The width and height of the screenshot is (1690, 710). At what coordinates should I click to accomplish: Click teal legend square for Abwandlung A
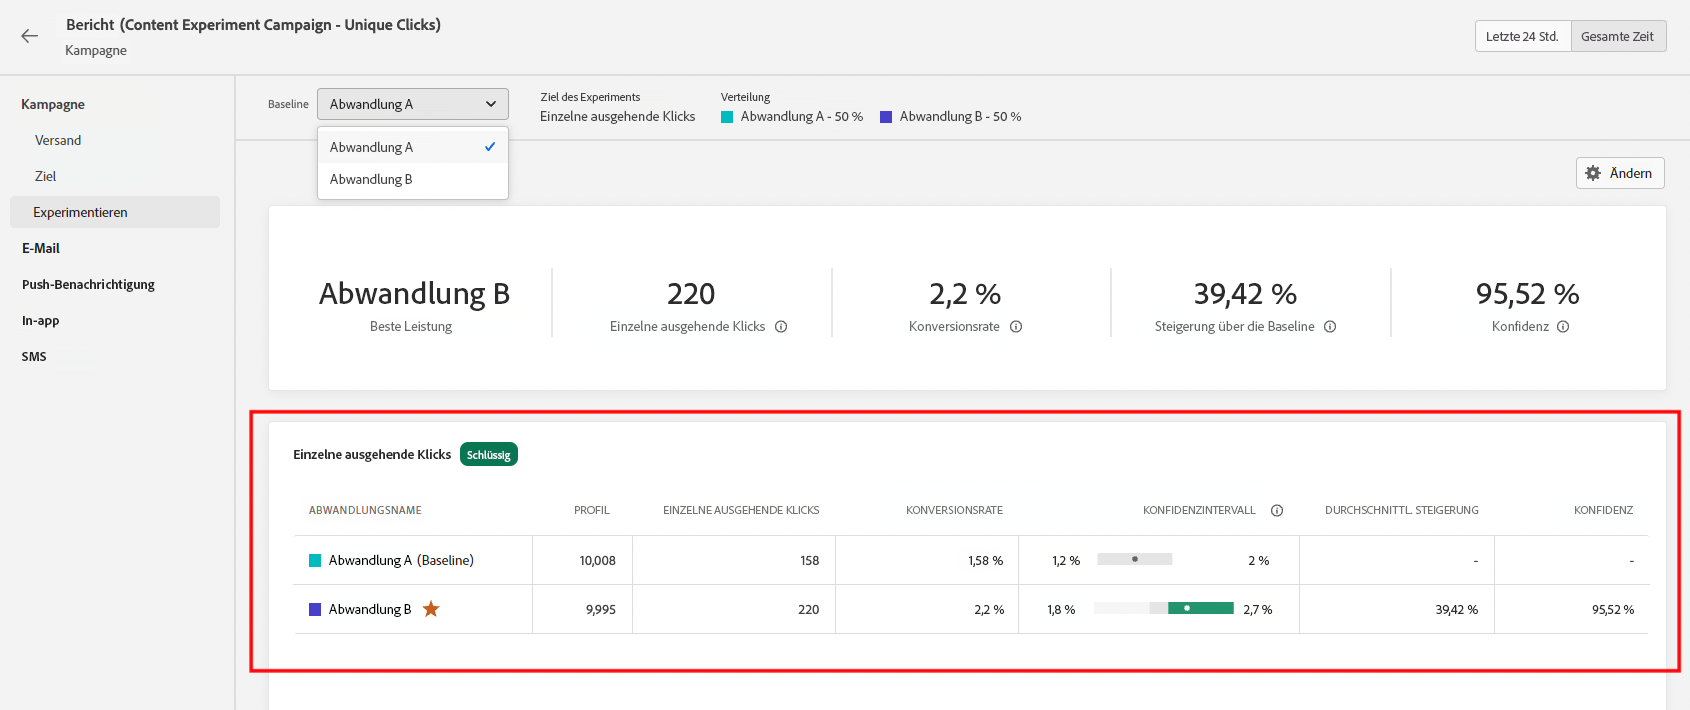pyautogui.click(x=727, y=117)
